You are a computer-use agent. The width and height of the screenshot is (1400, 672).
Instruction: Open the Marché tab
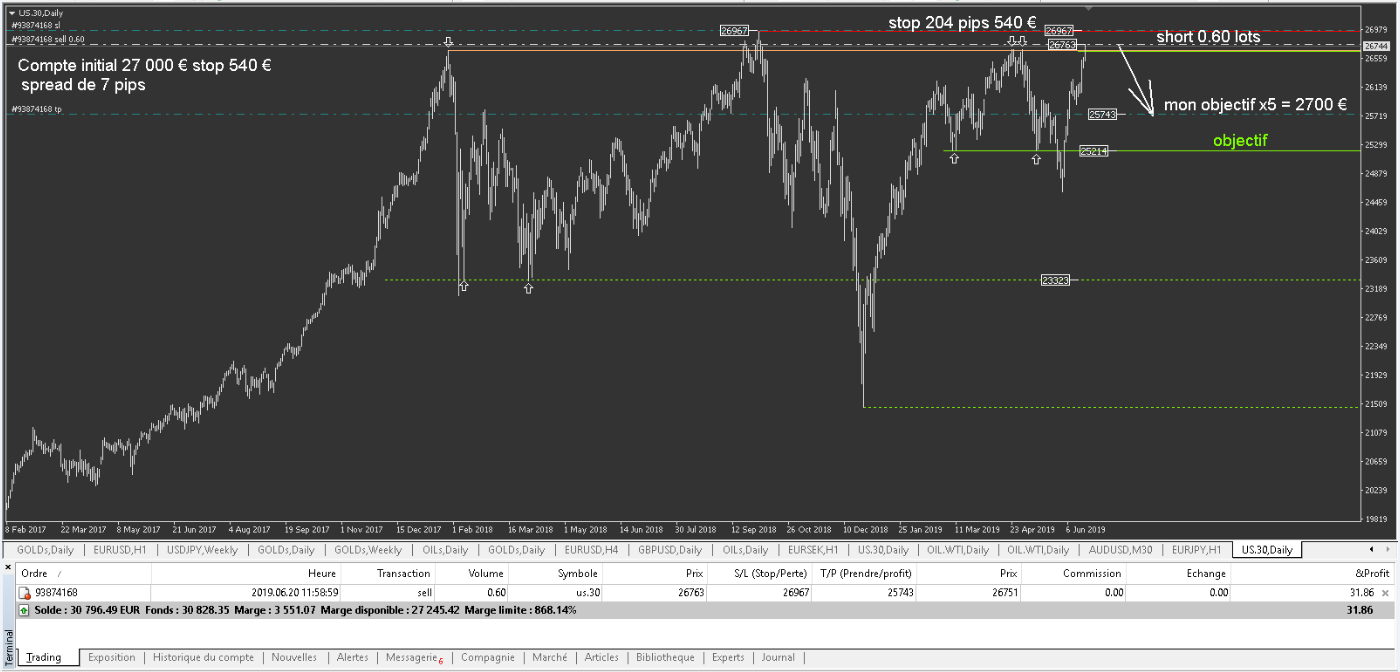(549, 657)
